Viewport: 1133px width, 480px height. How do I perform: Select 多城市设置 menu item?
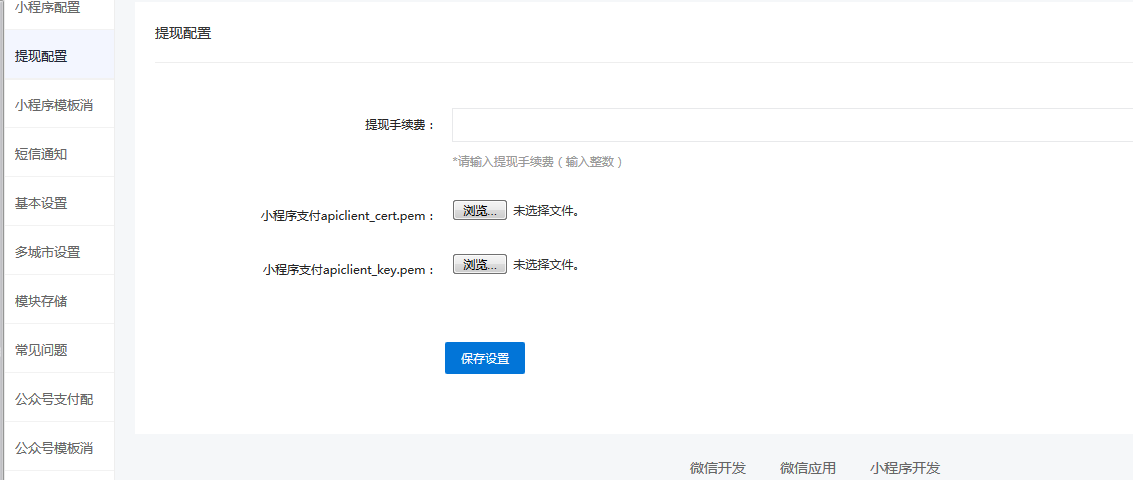pyautogui.click(x=59, y=252)
